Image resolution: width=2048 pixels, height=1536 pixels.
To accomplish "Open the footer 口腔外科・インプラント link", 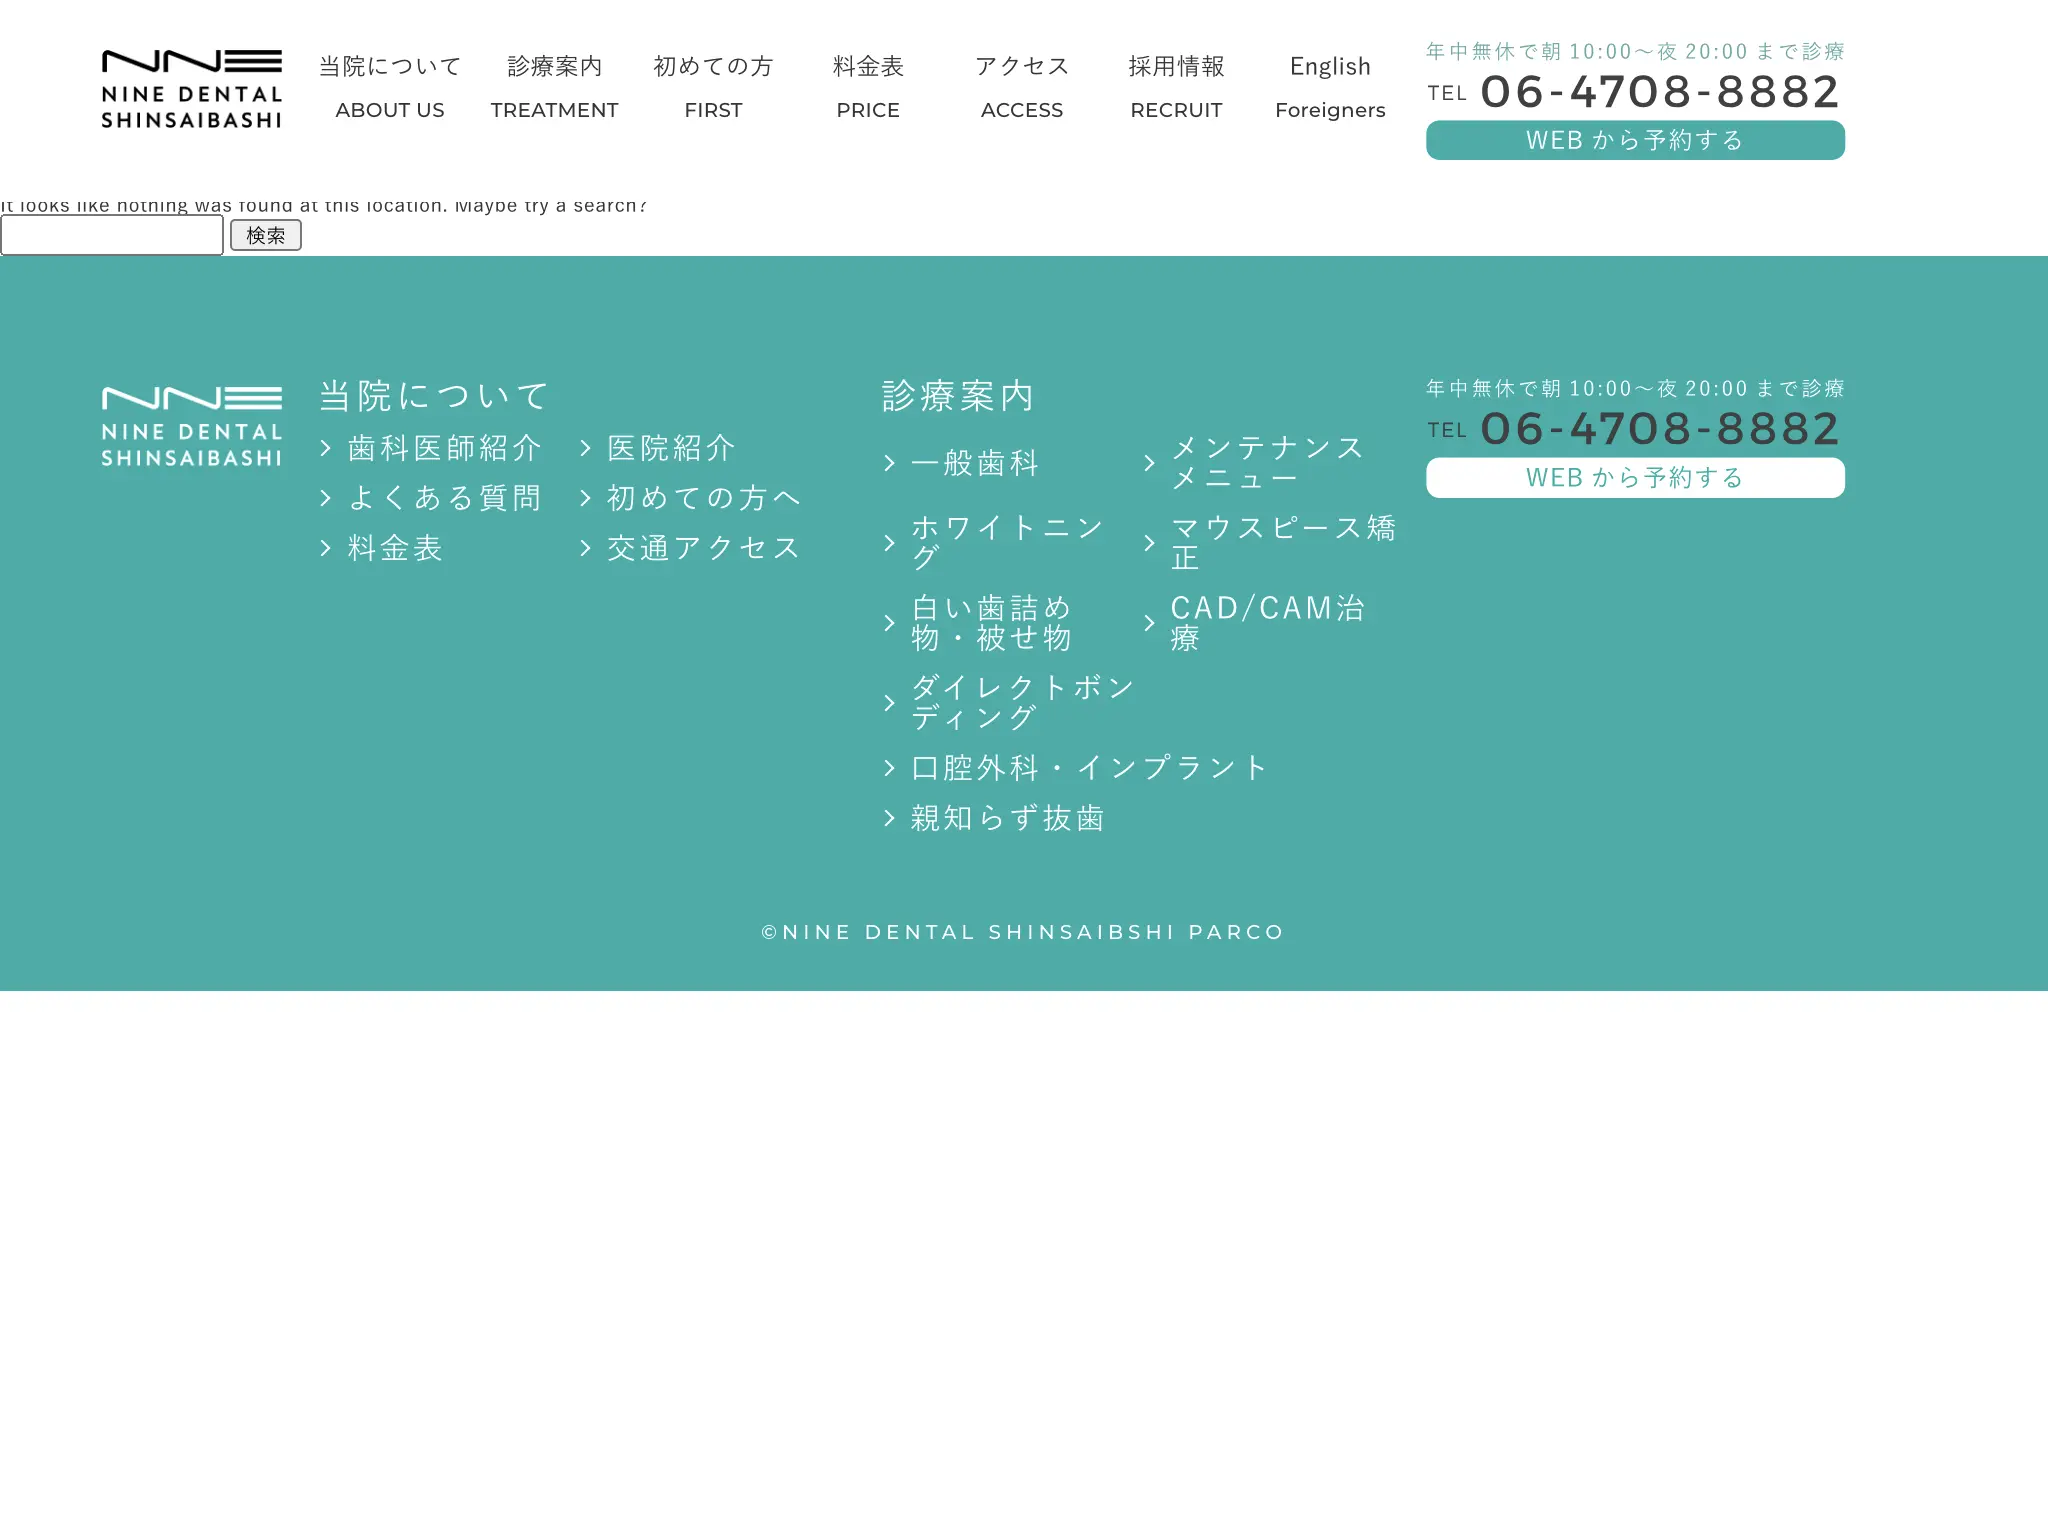I will click(1089, 768).
